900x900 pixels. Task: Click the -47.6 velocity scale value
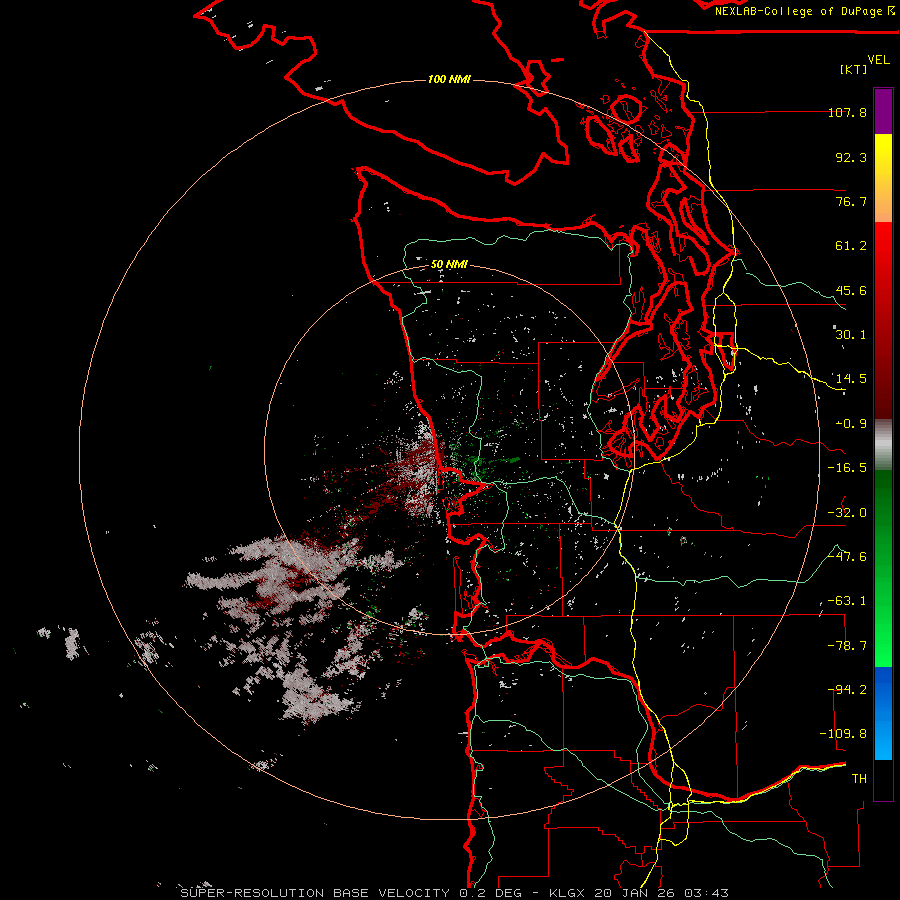pos(847,557)
